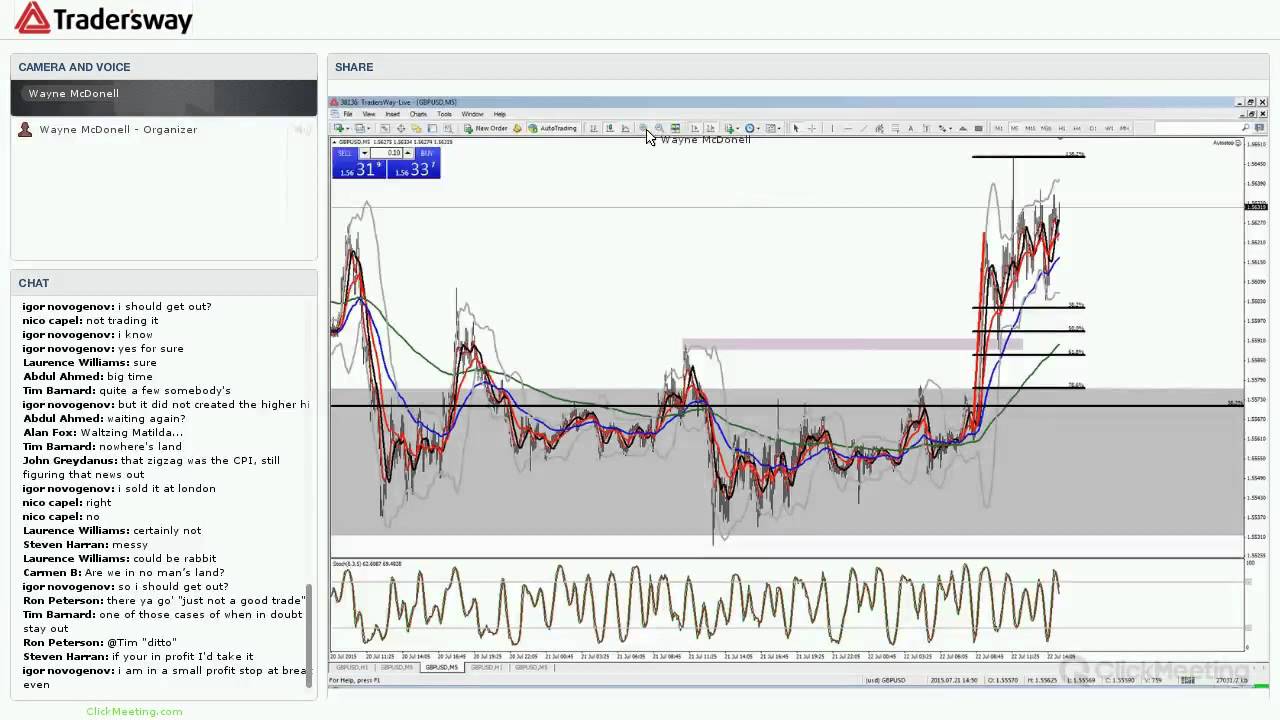
Task: Open the ClickMeeting.com link
Action: (134, 711)
